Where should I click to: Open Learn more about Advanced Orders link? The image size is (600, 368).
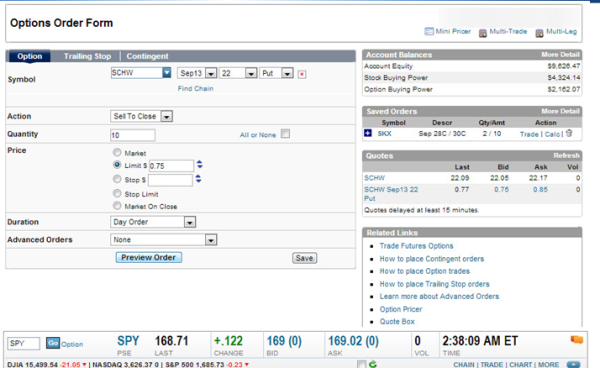[x=439, y=296]
